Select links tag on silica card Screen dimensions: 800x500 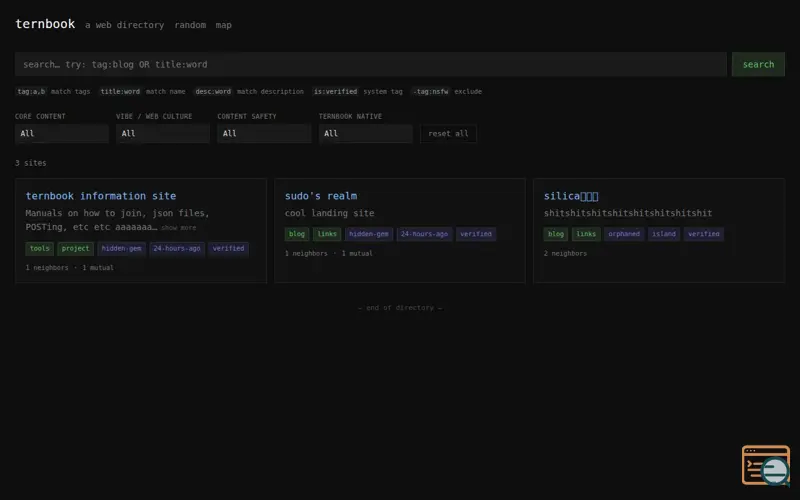[x=586, y=234]
